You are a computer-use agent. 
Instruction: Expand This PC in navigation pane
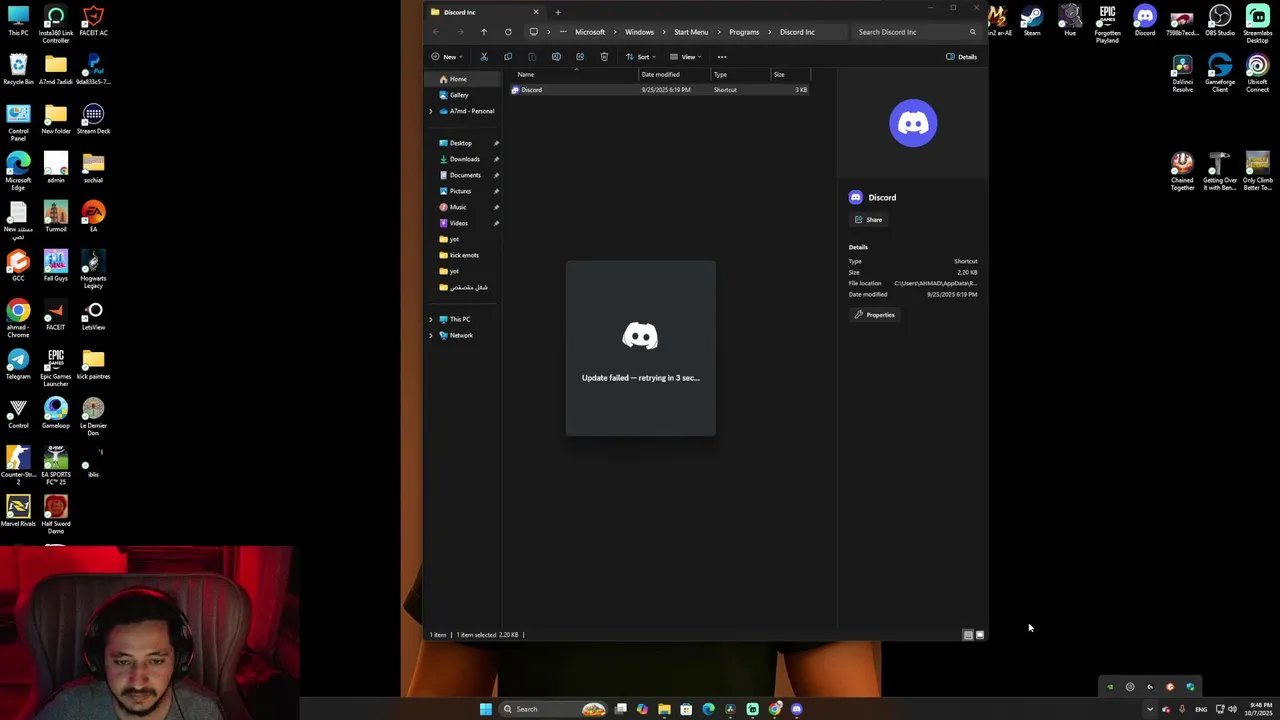tap(431, 319)
